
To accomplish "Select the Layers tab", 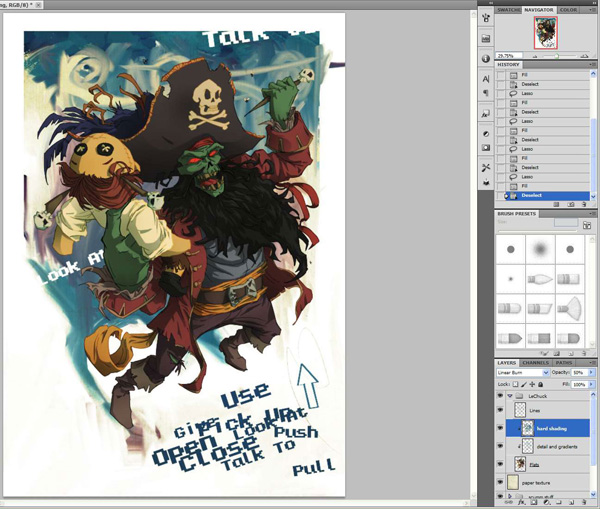I will pos(507,362).
